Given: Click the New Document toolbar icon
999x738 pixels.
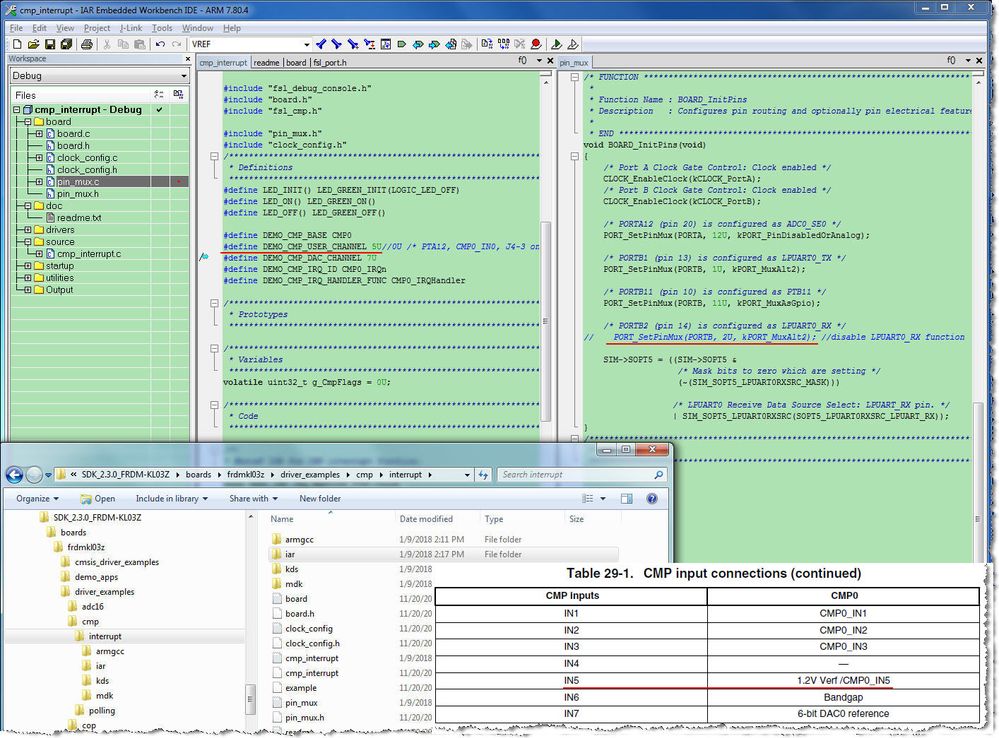Looking at the screenshot, I should (x=16, y=44).
